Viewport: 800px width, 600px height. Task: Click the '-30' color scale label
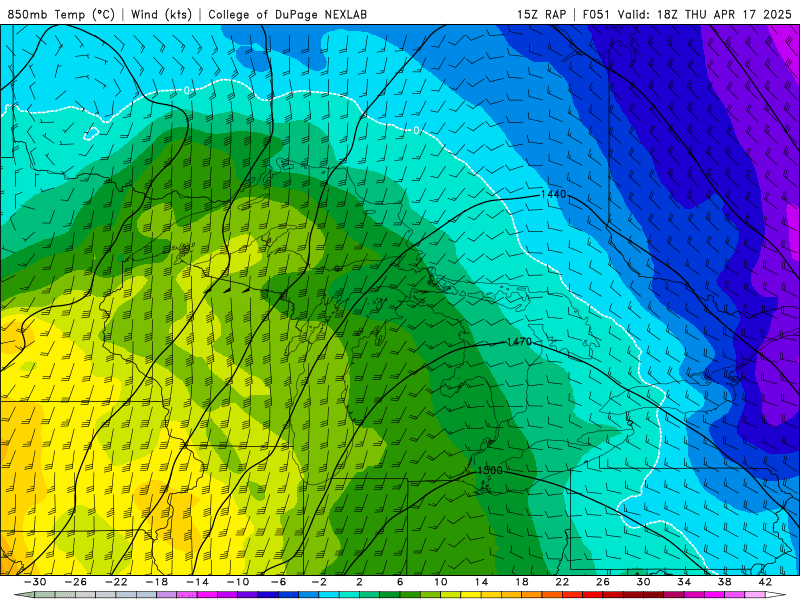(35, 582)
